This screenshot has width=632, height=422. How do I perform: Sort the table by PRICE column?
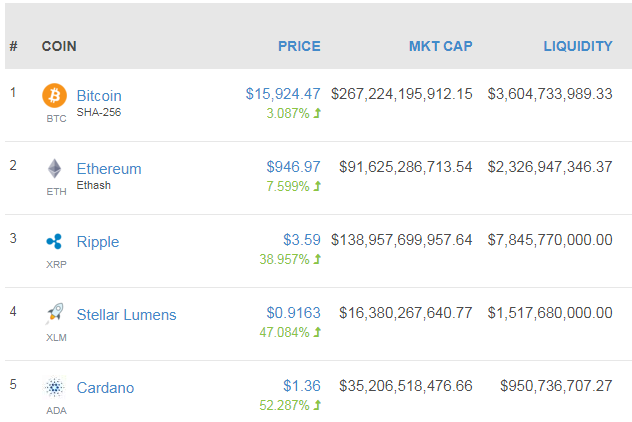click(299, 46)
